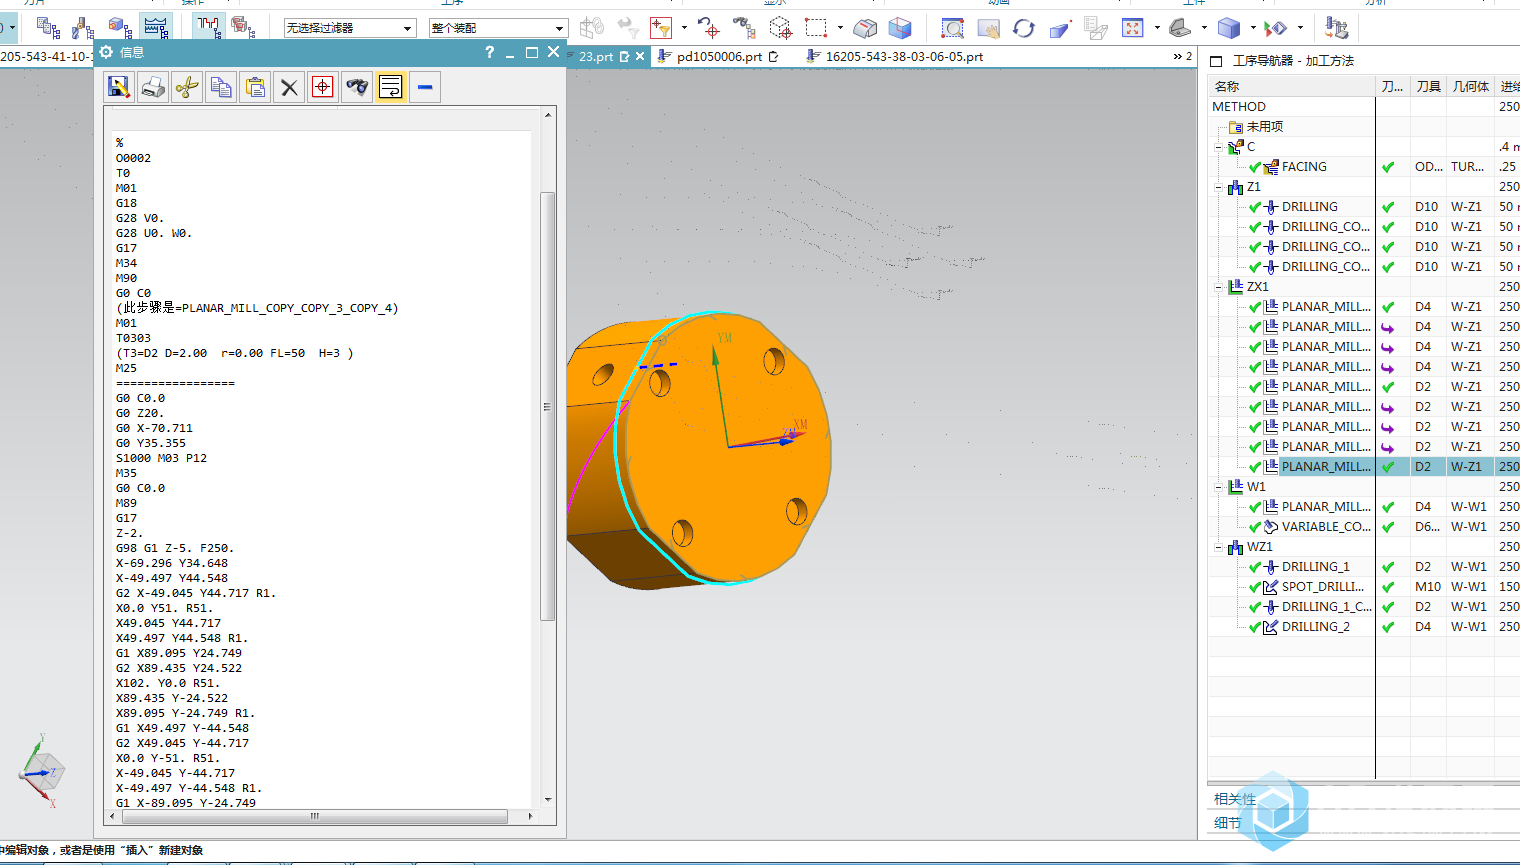
Task: Close the 23.prt tab
Action: (x=641, y=57)
